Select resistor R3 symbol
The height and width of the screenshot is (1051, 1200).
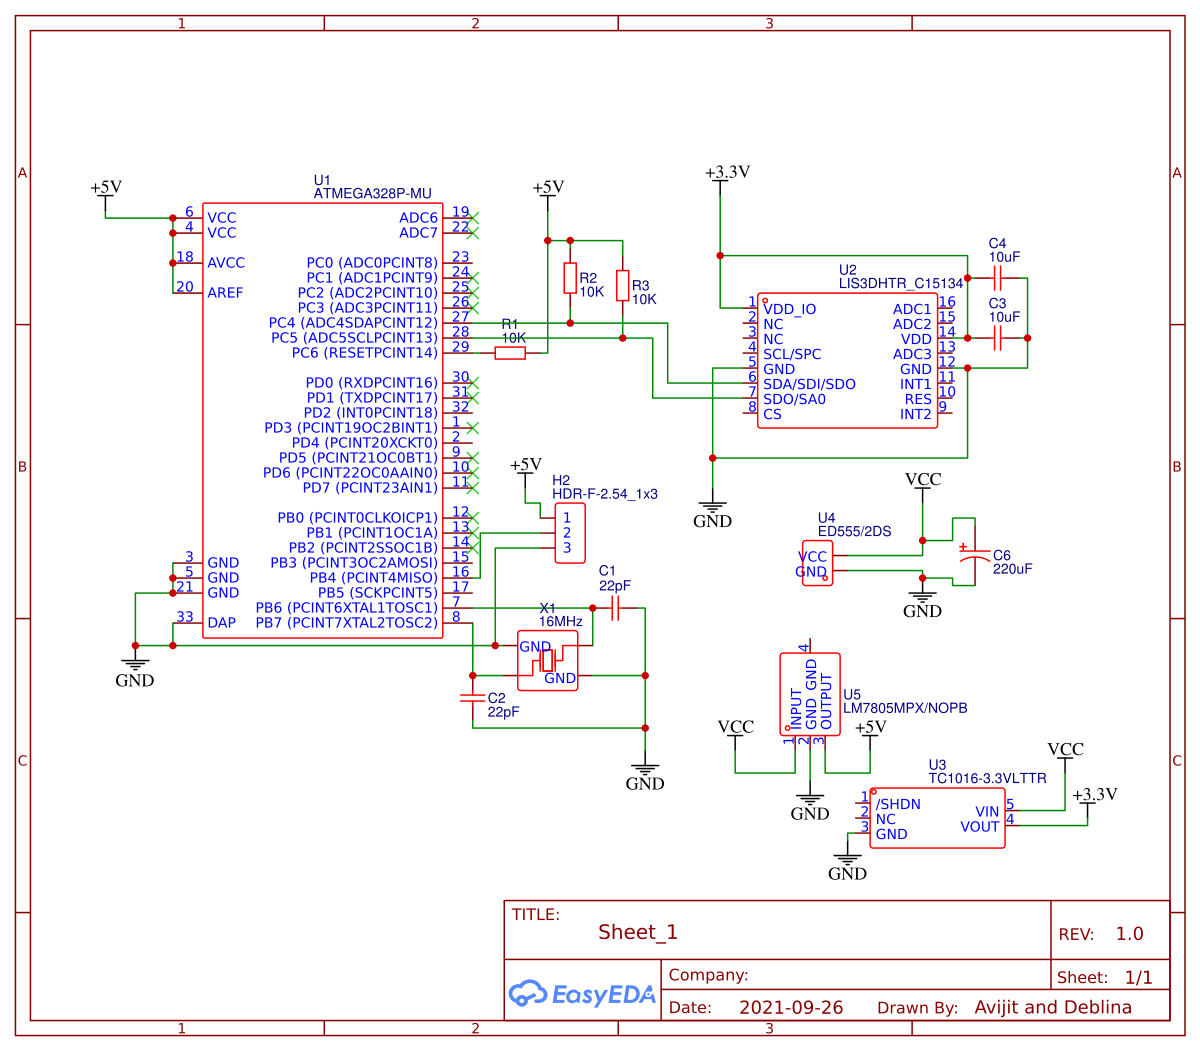[x=622, y=285]
